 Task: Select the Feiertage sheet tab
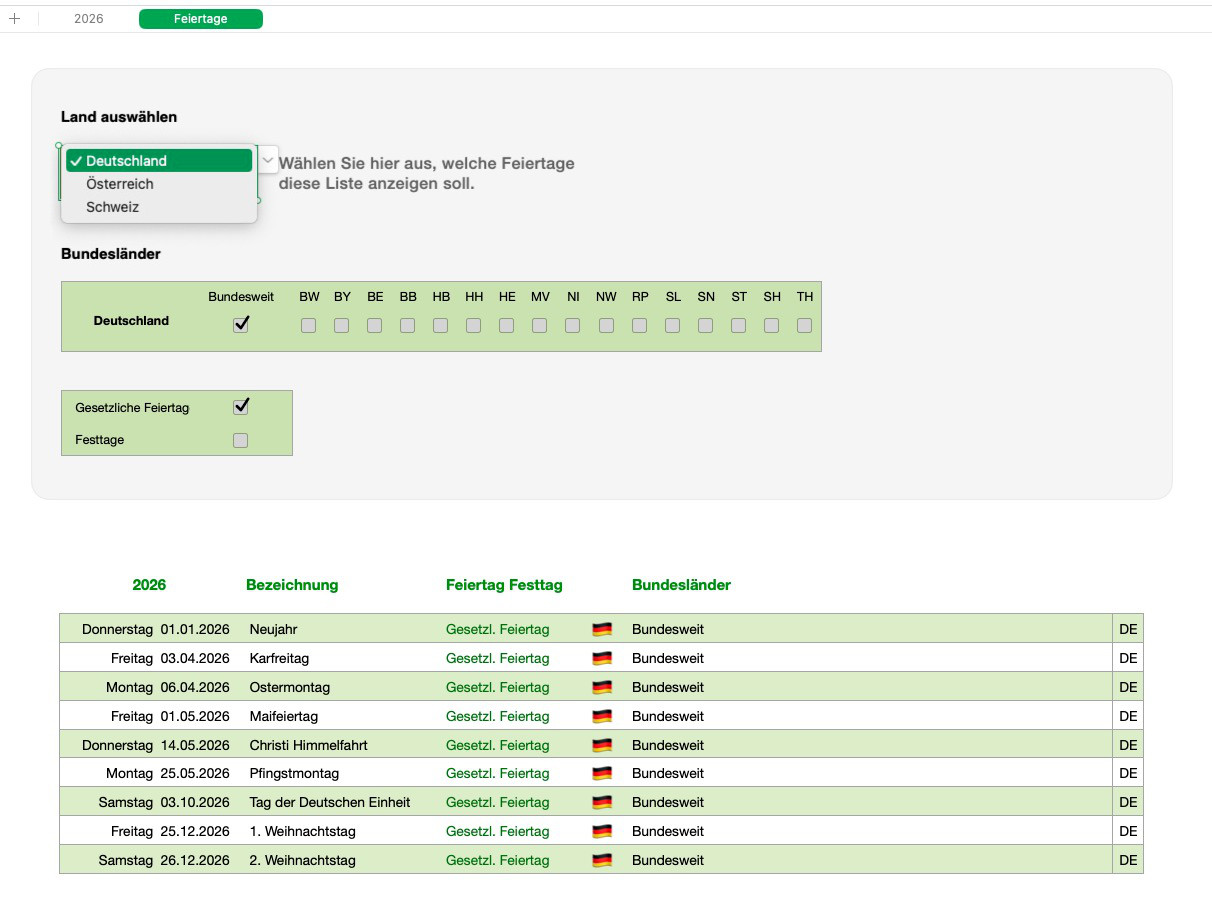pos(200,19)
